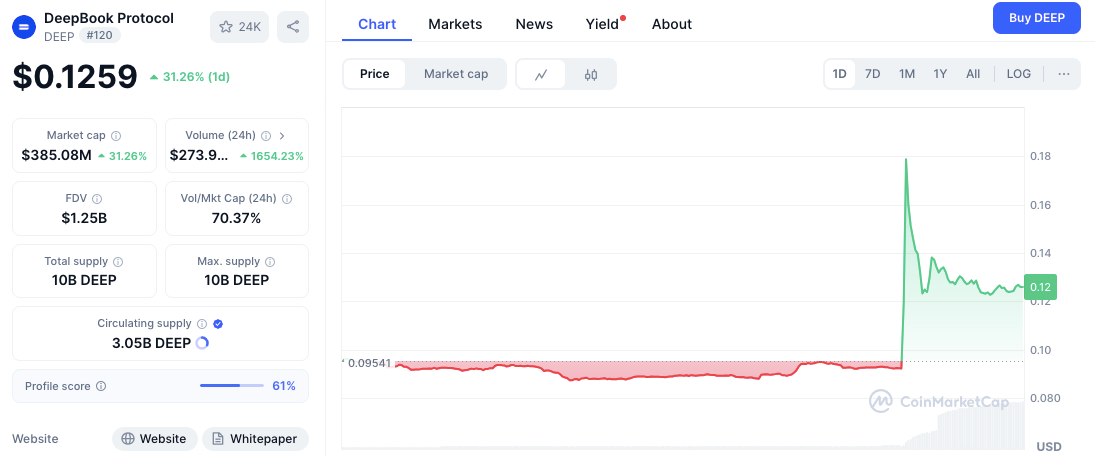The image size is (1095, 456).
Task: Set chart range to All
Action: point(973,74)
